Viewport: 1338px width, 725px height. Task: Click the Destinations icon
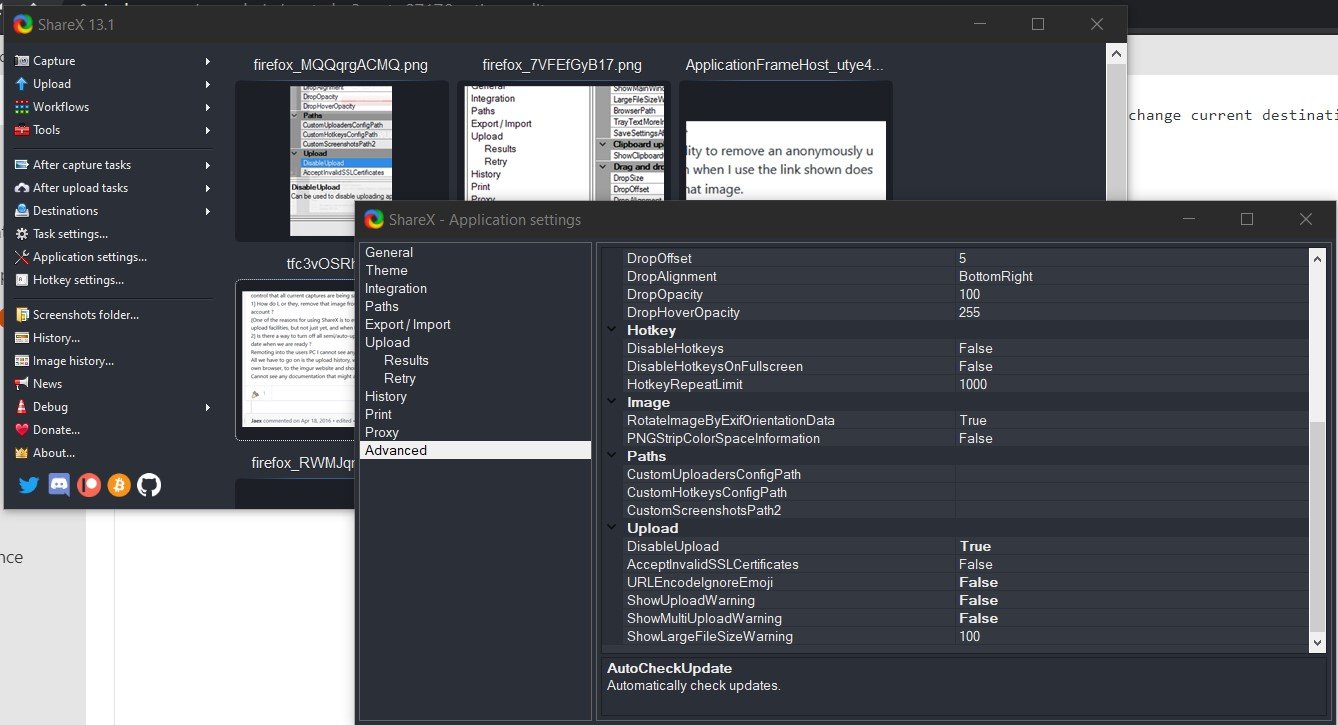coord(22,211)
